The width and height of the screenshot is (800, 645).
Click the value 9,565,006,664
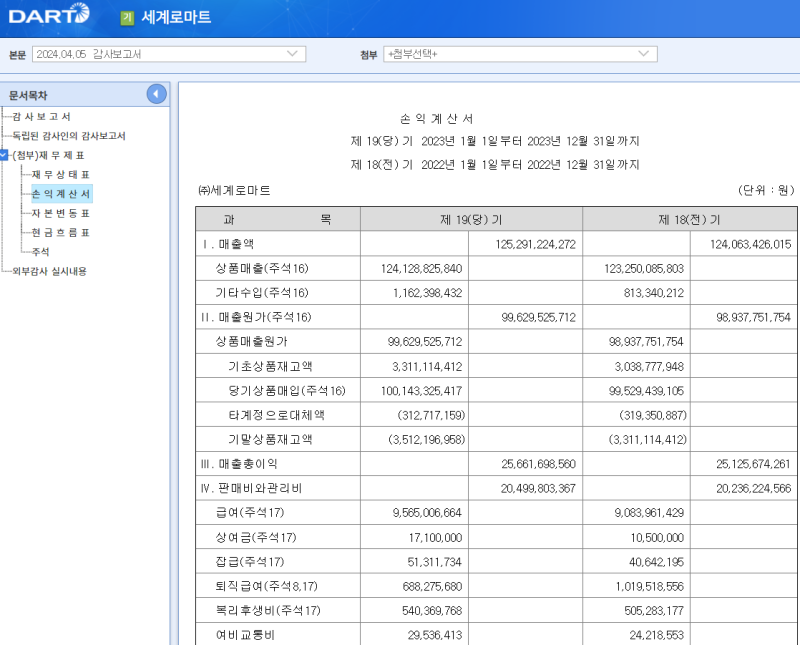(x=427, y=513)
